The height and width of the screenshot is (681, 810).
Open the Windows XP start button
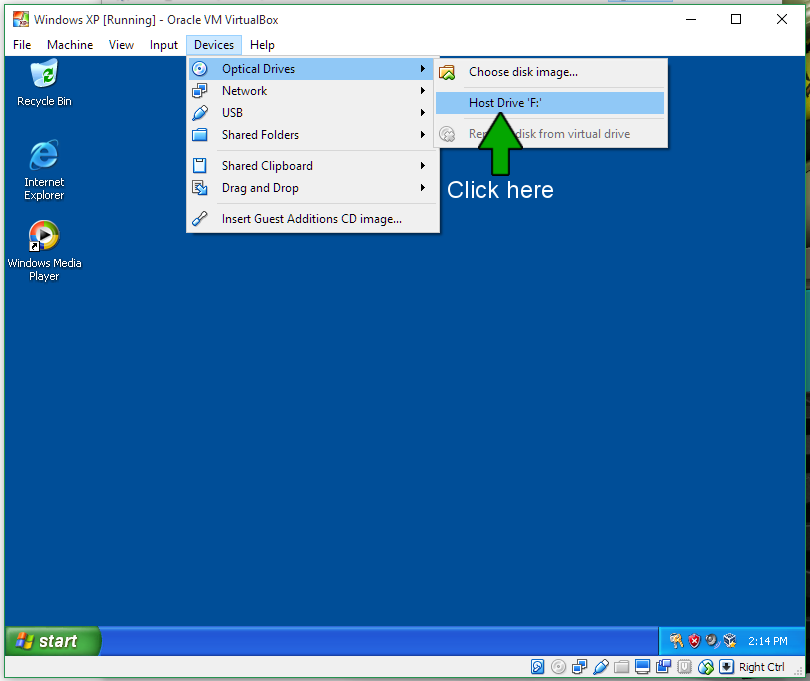coord(53,641)
